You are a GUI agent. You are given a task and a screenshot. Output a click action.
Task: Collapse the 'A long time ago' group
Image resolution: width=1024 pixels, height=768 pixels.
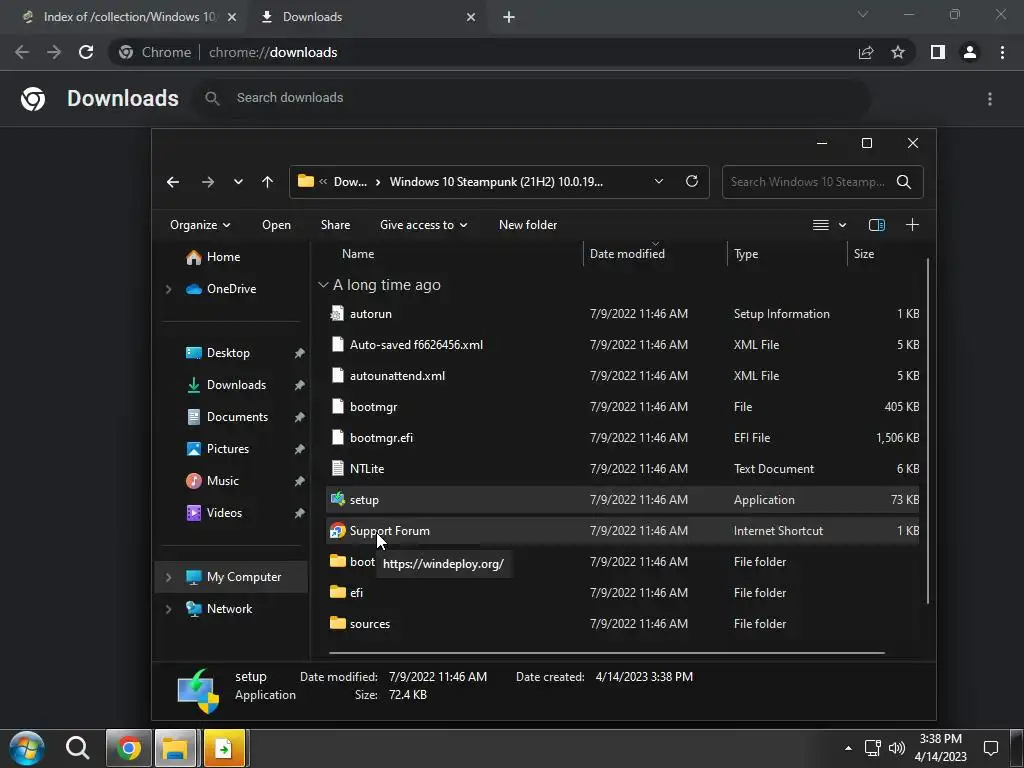tap(323, 285)
